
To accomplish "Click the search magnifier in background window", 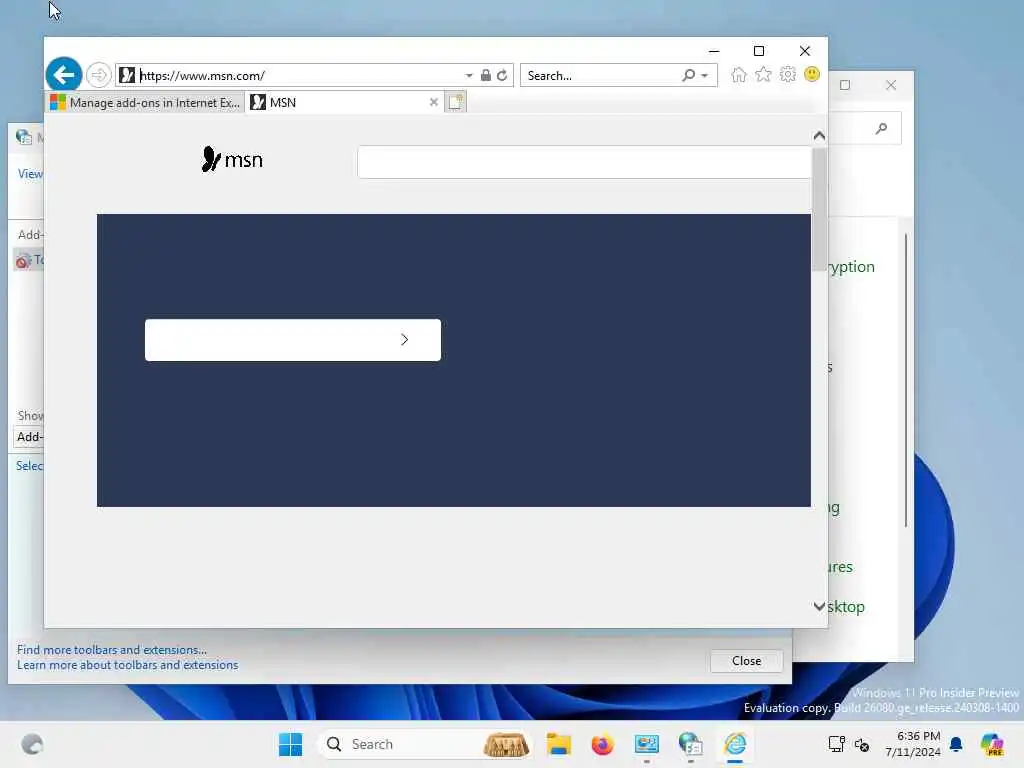I will (x=882, y=129).
